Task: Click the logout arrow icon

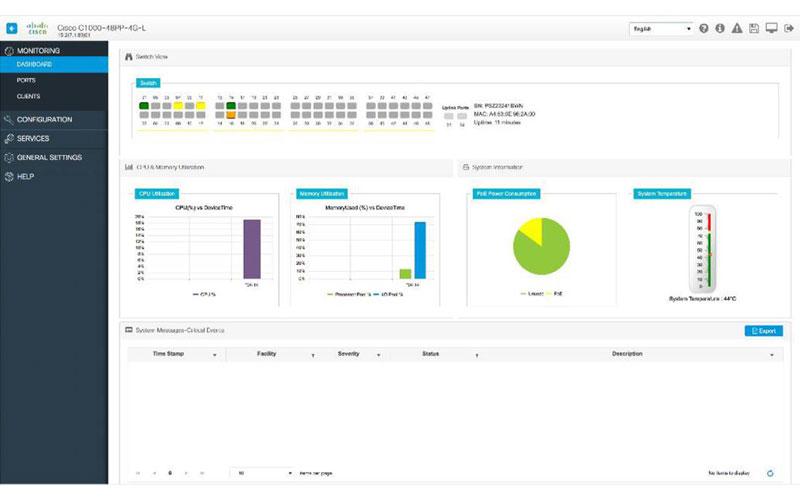Action: pyautogui.click(x=788, y=29)
